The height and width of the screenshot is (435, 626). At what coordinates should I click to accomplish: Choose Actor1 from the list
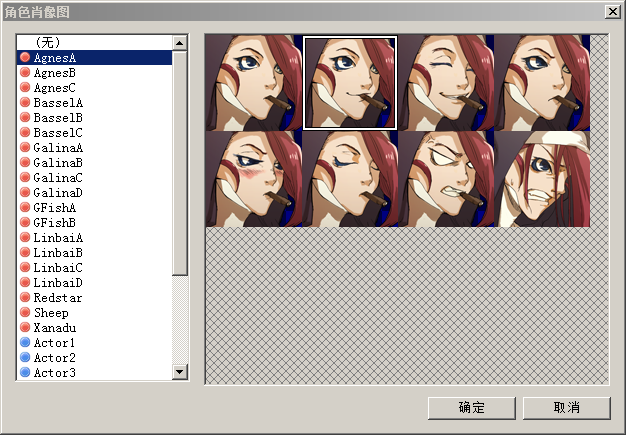[95, 342]
